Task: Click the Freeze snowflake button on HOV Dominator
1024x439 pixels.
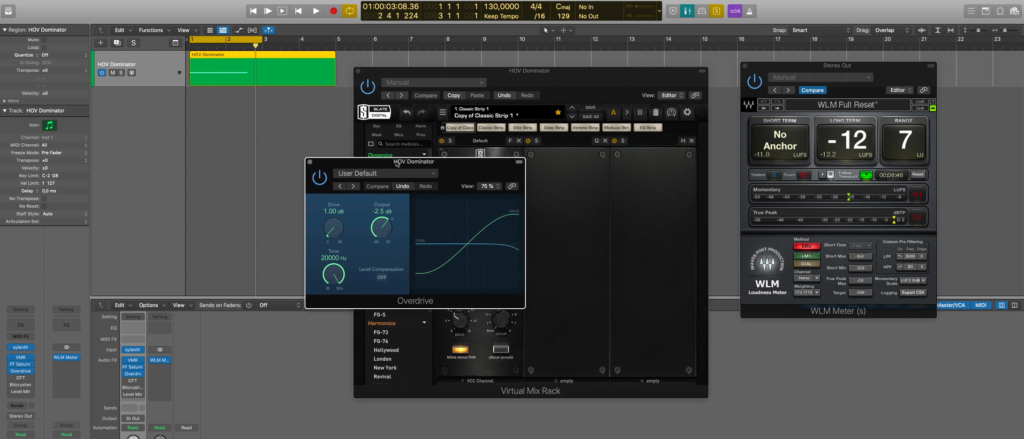Action: [x=131, y=73]
